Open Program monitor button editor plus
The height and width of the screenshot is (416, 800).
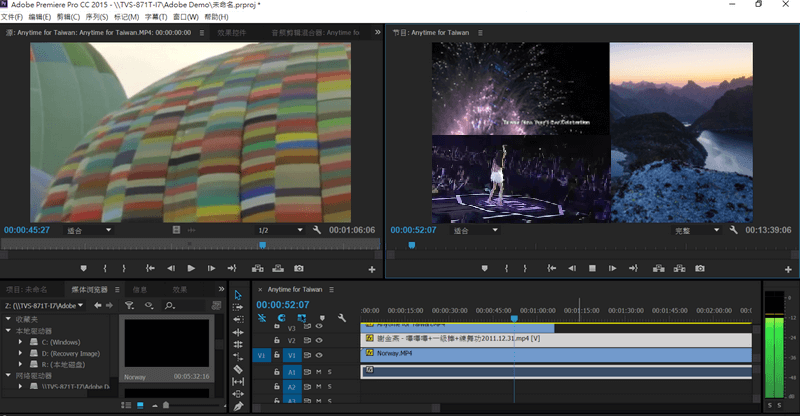(x=788, y=269)
